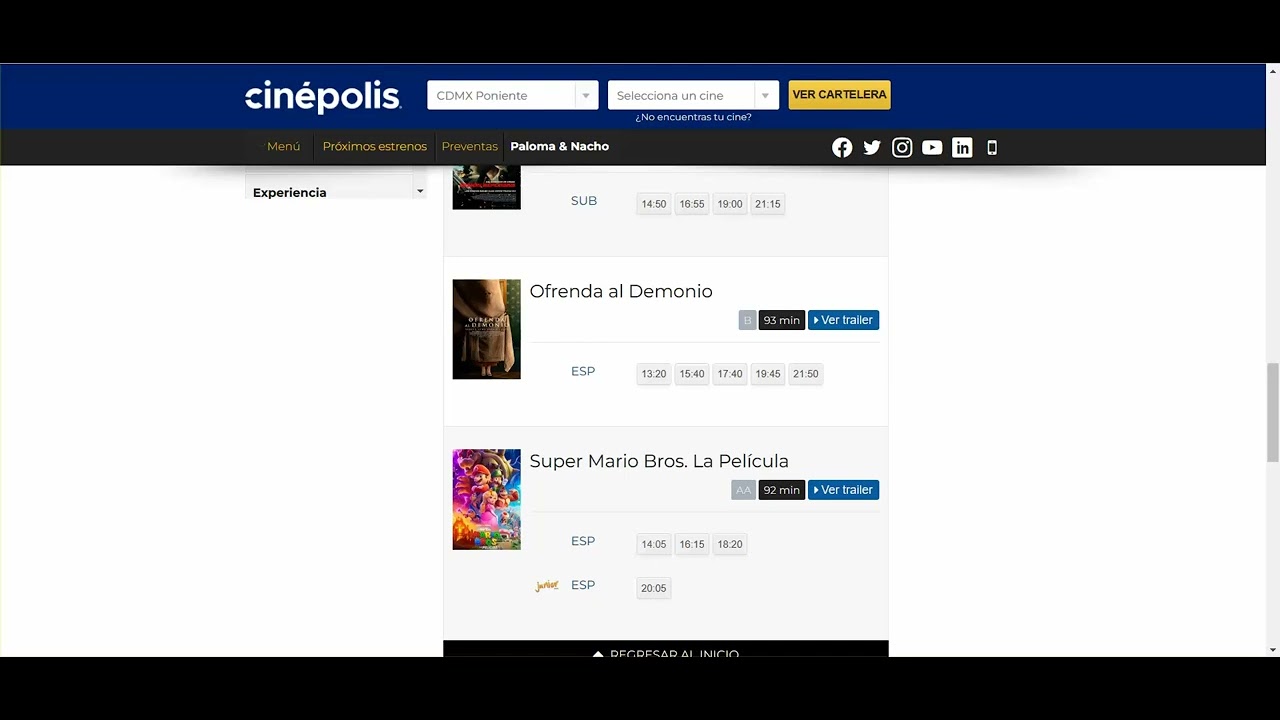Click ESP label beside the Junior logo
1280x720 pixels.
tap(583, 585)
